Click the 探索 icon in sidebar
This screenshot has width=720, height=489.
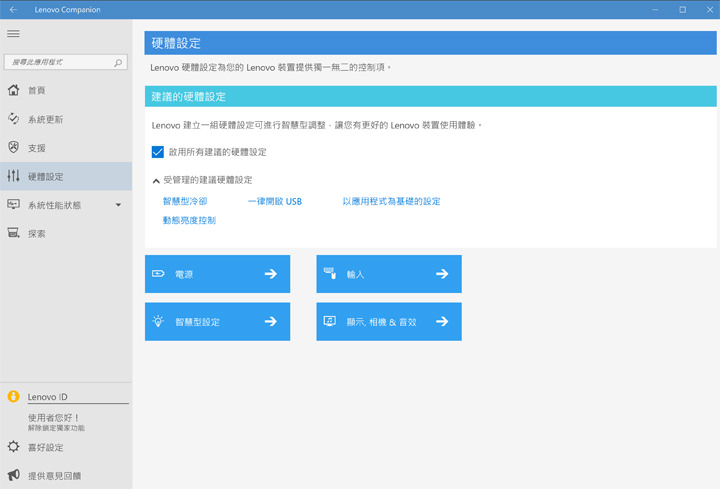click(x=13, y=233)
